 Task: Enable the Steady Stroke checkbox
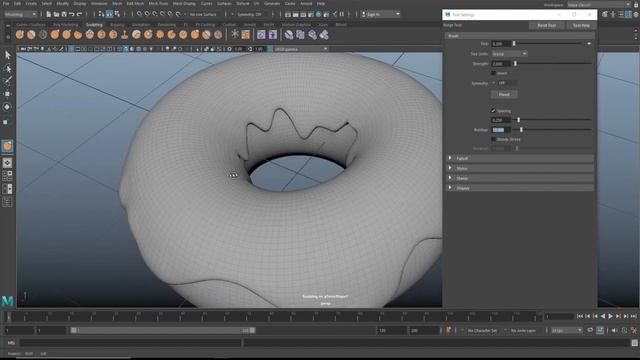tap(493, 139)
